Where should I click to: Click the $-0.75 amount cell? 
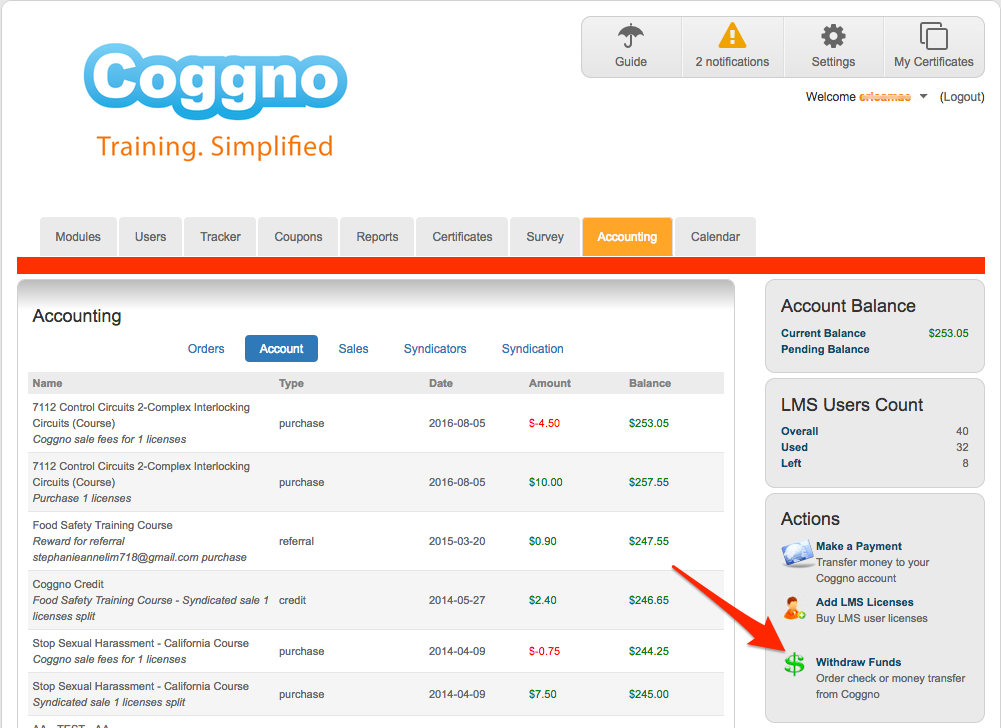tap(544, 651)
